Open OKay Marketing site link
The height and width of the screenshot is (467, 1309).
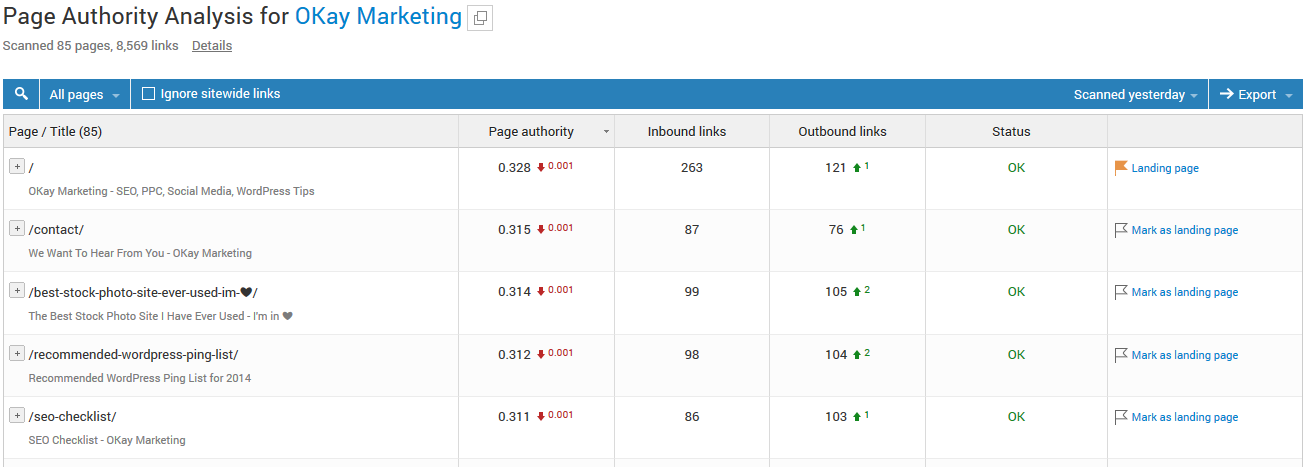[378, 17]
